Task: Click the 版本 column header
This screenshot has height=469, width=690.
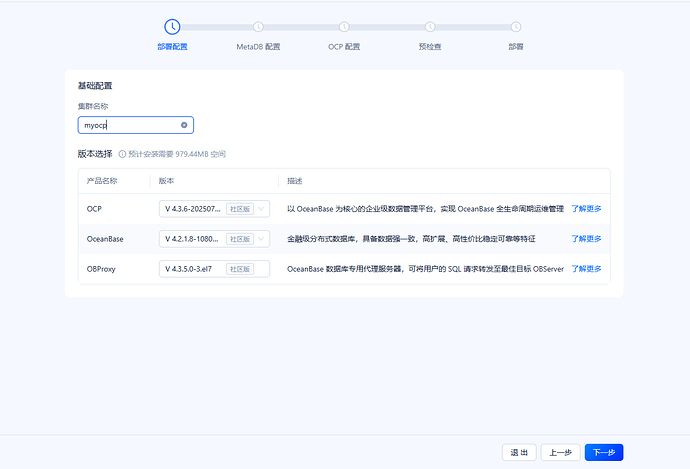Action: coord(166,181)
